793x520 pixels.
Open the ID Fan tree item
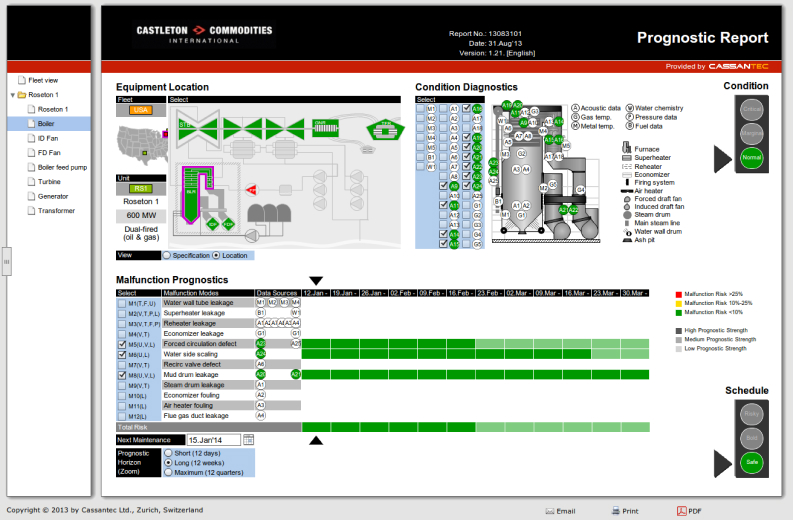(x=48, y=138)
